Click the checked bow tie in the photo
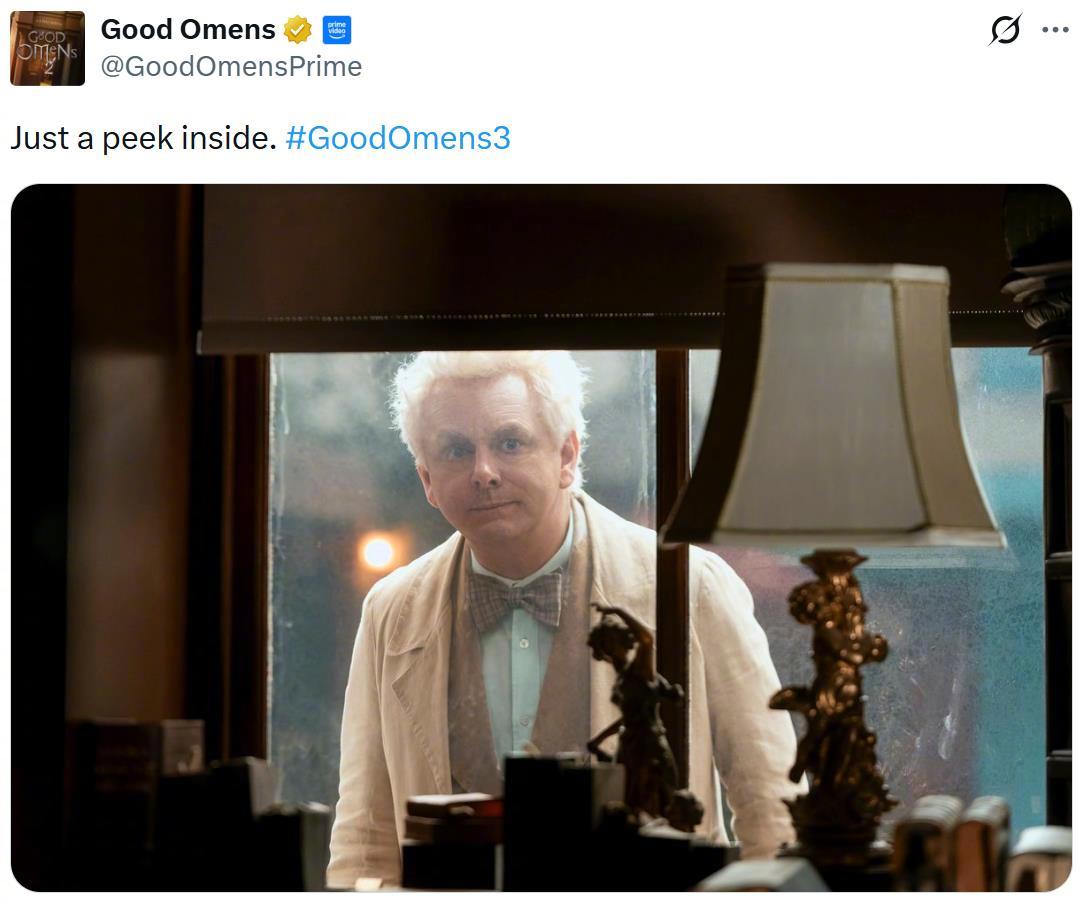The width and height of the screenshot is (1084, 904). tap(516, 601)
